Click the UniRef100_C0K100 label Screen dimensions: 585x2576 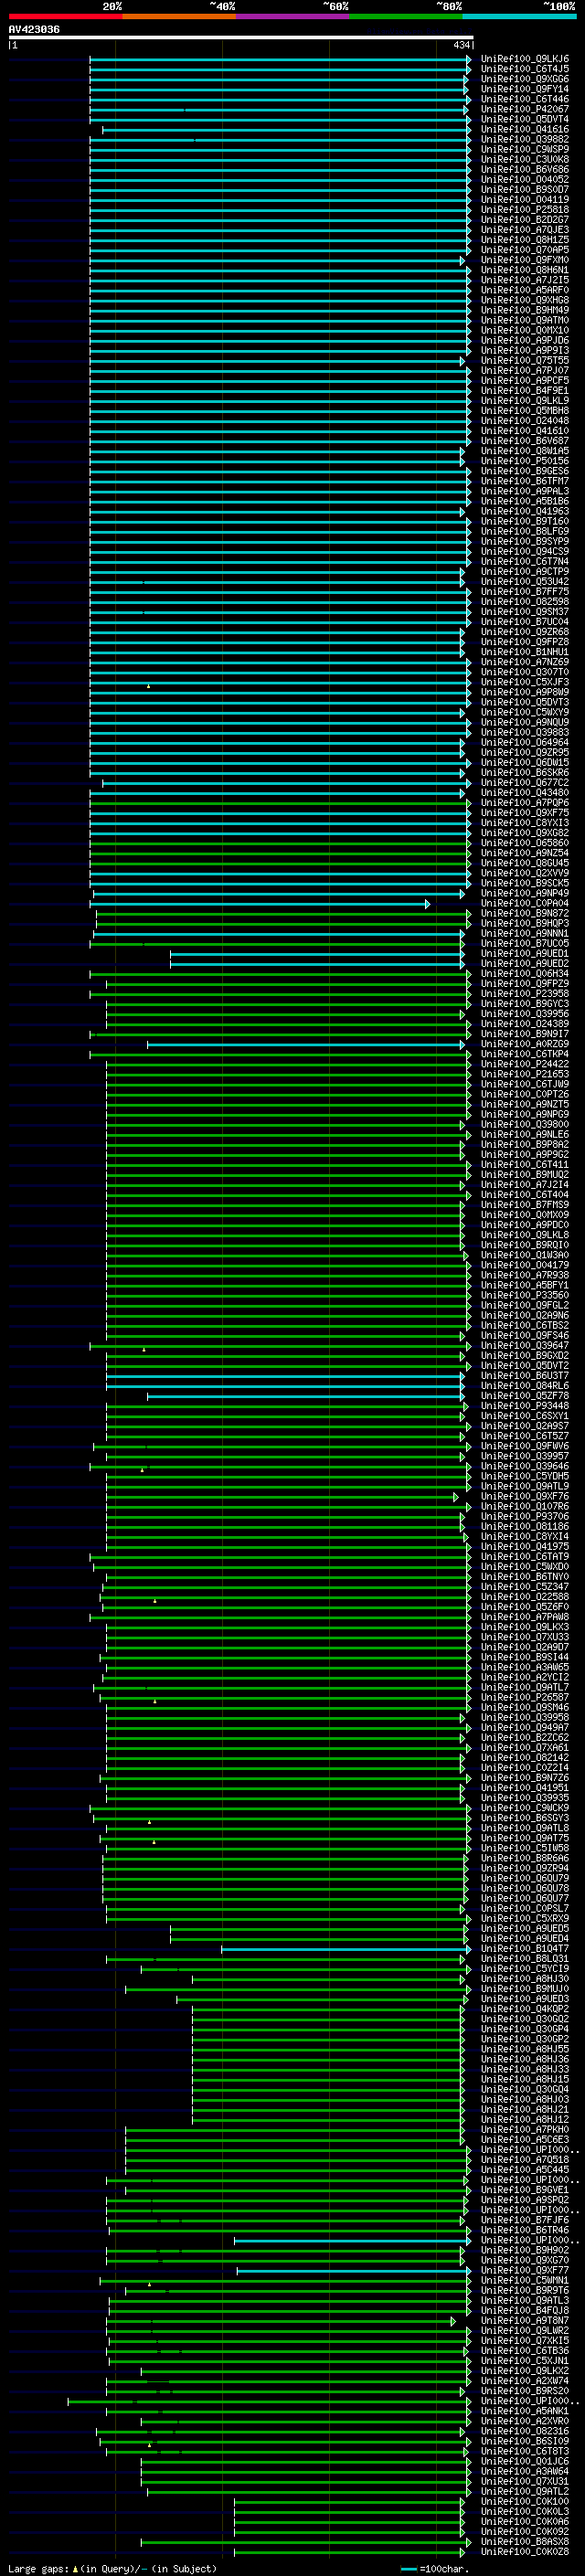(x=525, y=2501)
